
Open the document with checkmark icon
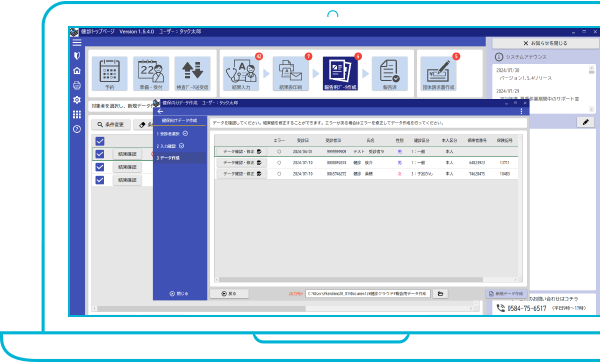coord(390,73)
